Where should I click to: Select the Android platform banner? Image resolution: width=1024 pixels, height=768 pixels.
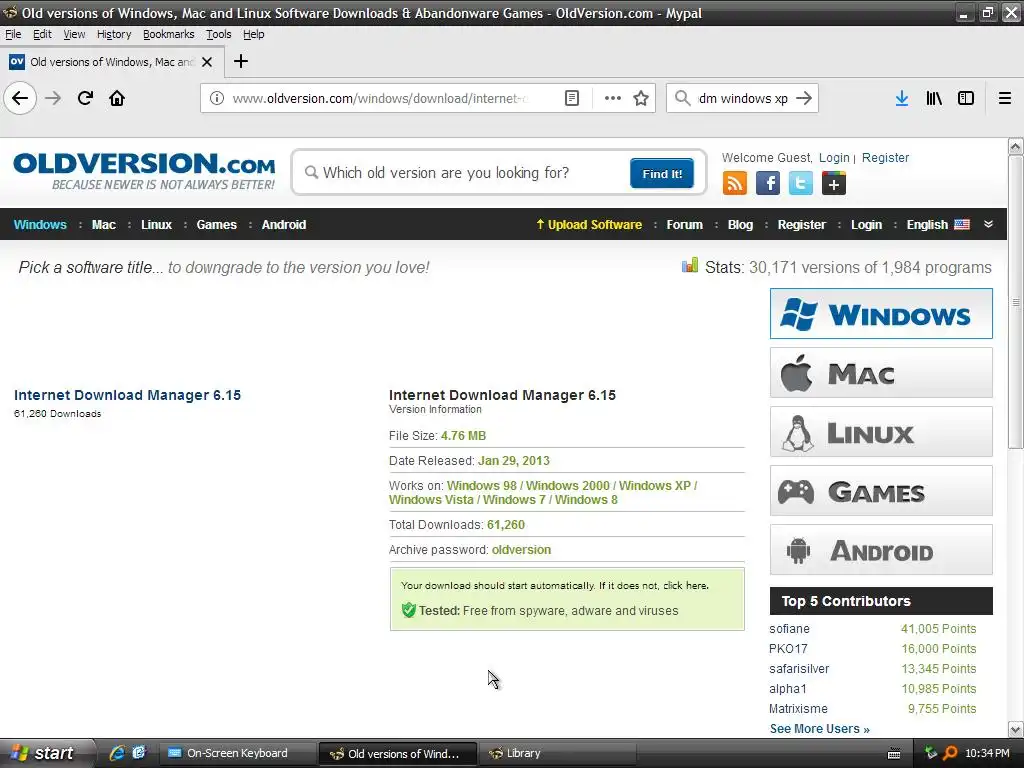click(x=881, y=550)
